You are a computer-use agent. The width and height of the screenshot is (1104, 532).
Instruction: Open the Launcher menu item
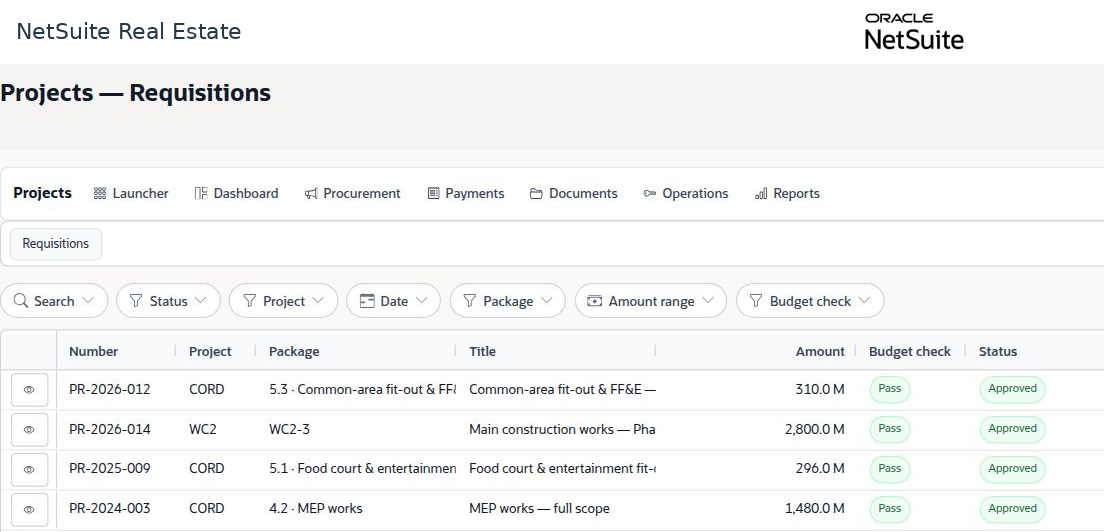(x=131, y=194)
